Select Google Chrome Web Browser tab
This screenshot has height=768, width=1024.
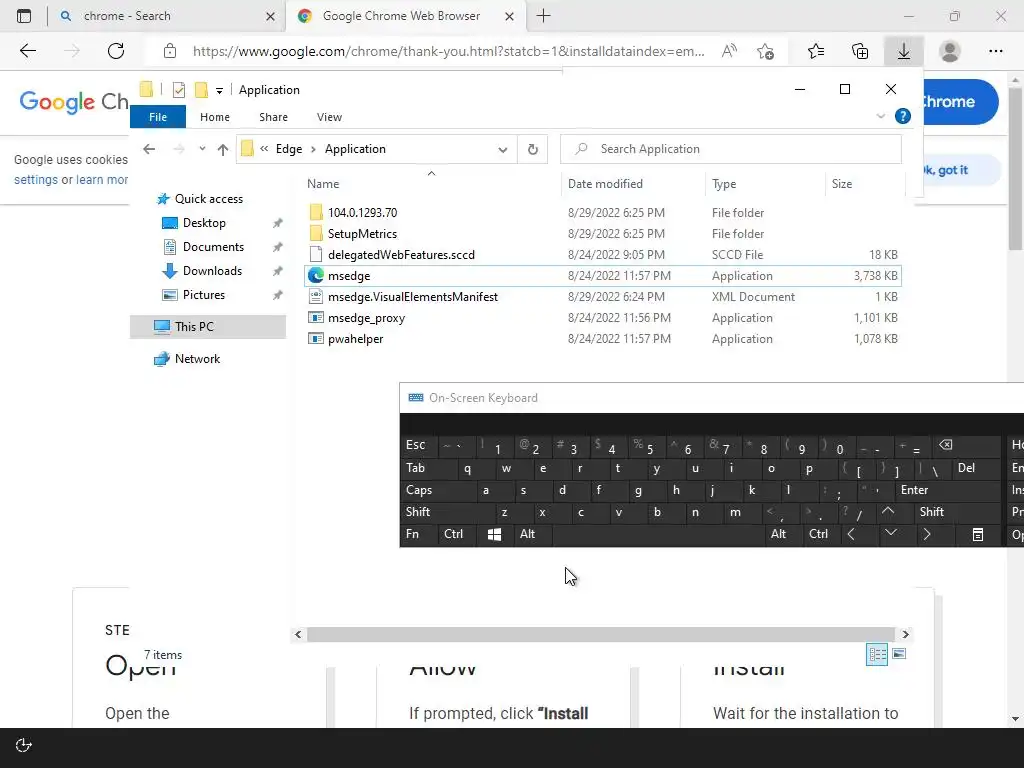pyautogui.click(x=405, y=16)
